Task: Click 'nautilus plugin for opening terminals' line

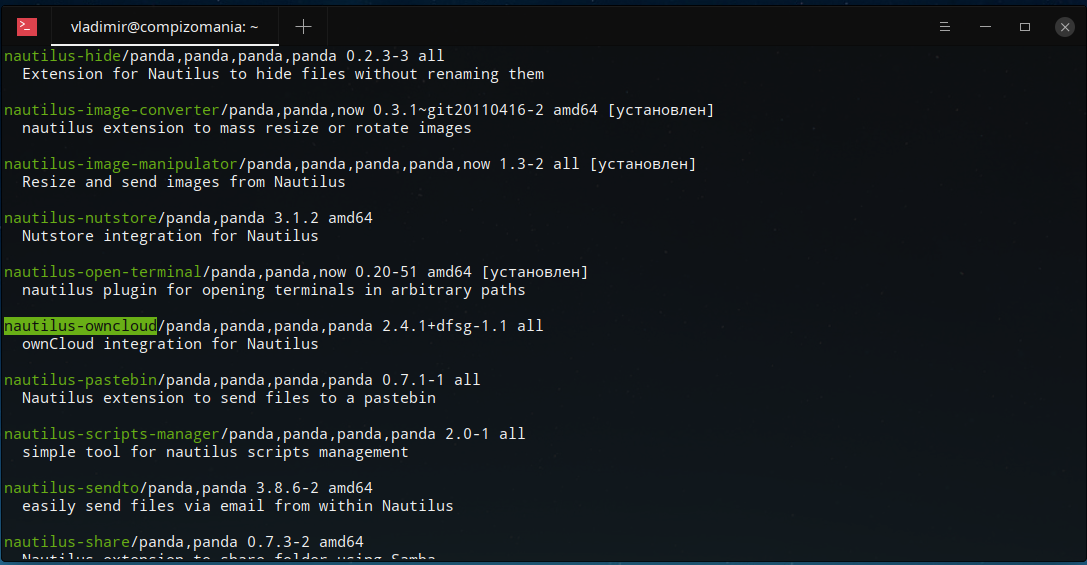Action: pyautogui.click(x=273, y=290)
